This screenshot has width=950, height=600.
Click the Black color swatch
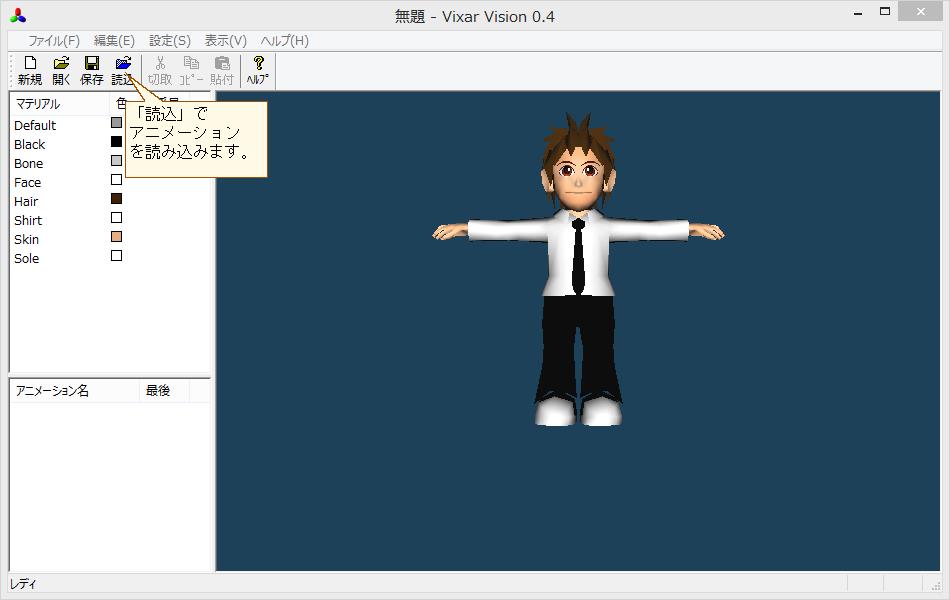[x=116, y=142]
